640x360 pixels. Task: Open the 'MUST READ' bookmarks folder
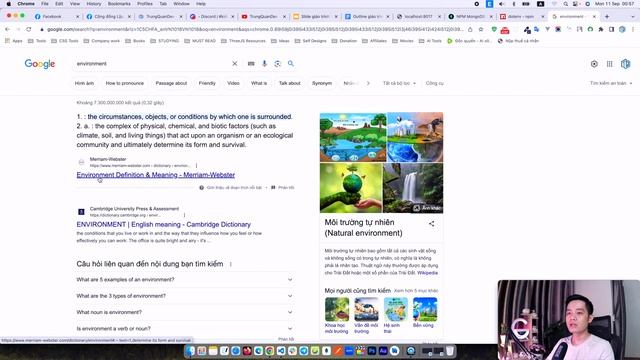(x=200, y=41)
